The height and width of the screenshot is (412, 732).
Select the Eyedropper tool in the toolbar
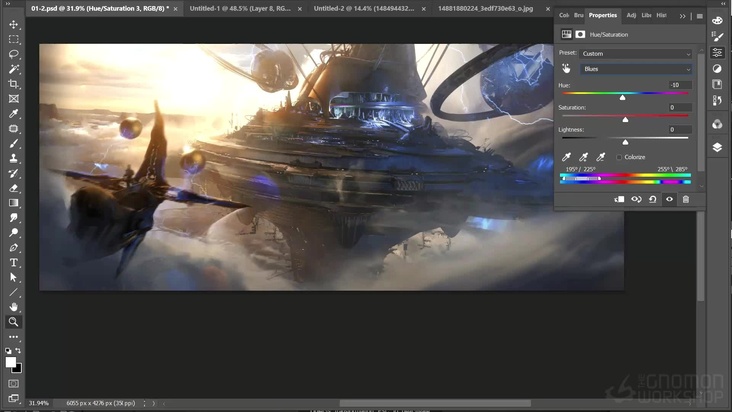tap(14, 114)
